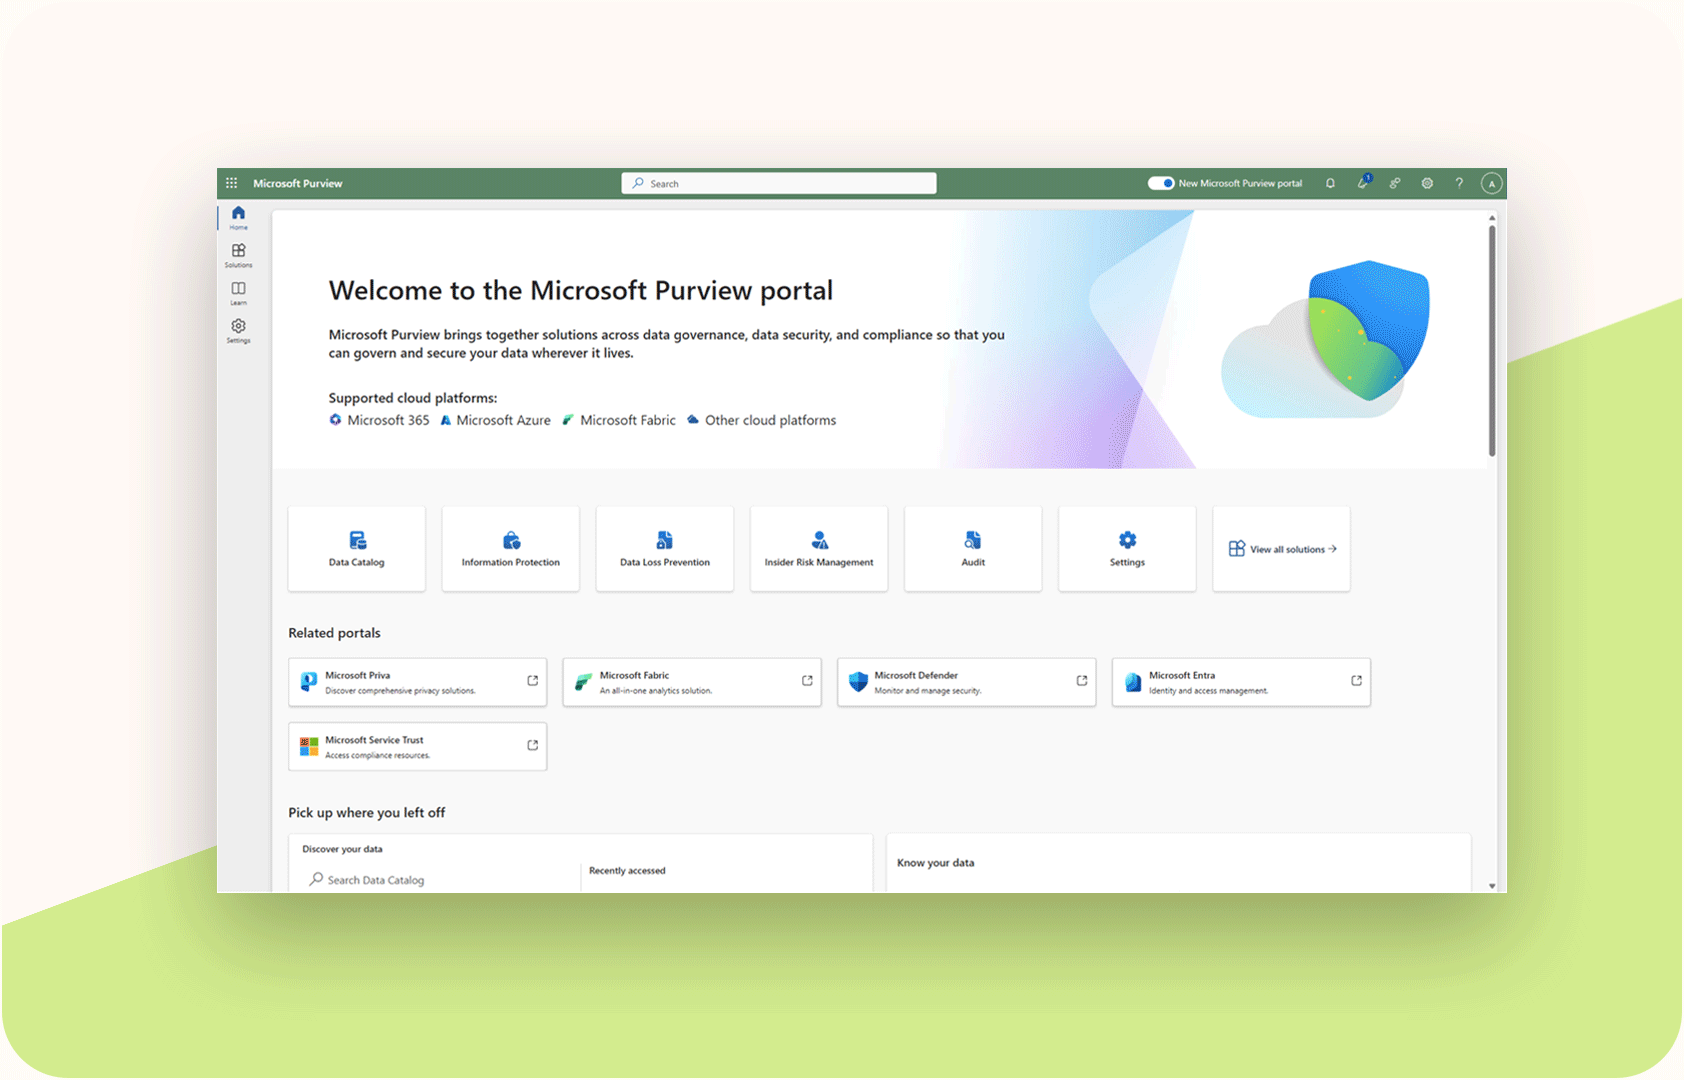Open Microsoft Defender external link icon

click(1081, 681)
